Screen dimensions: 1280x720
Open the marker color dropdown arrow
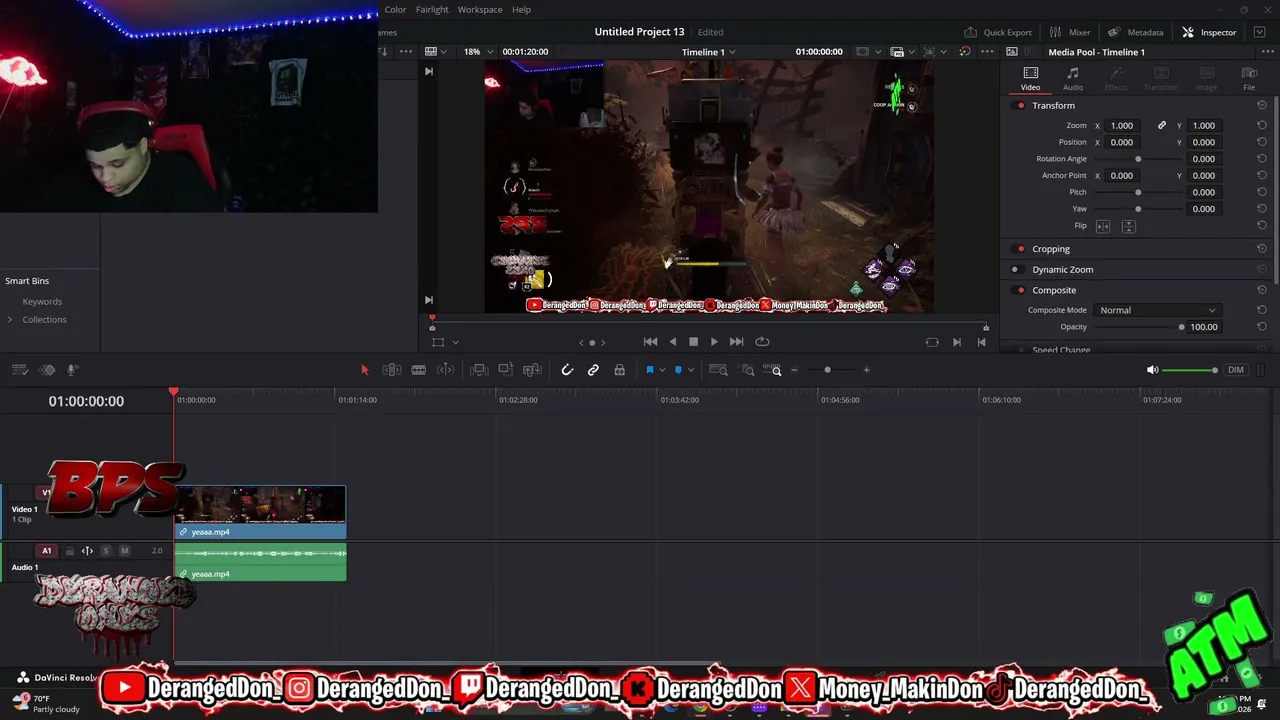[691, 371]
